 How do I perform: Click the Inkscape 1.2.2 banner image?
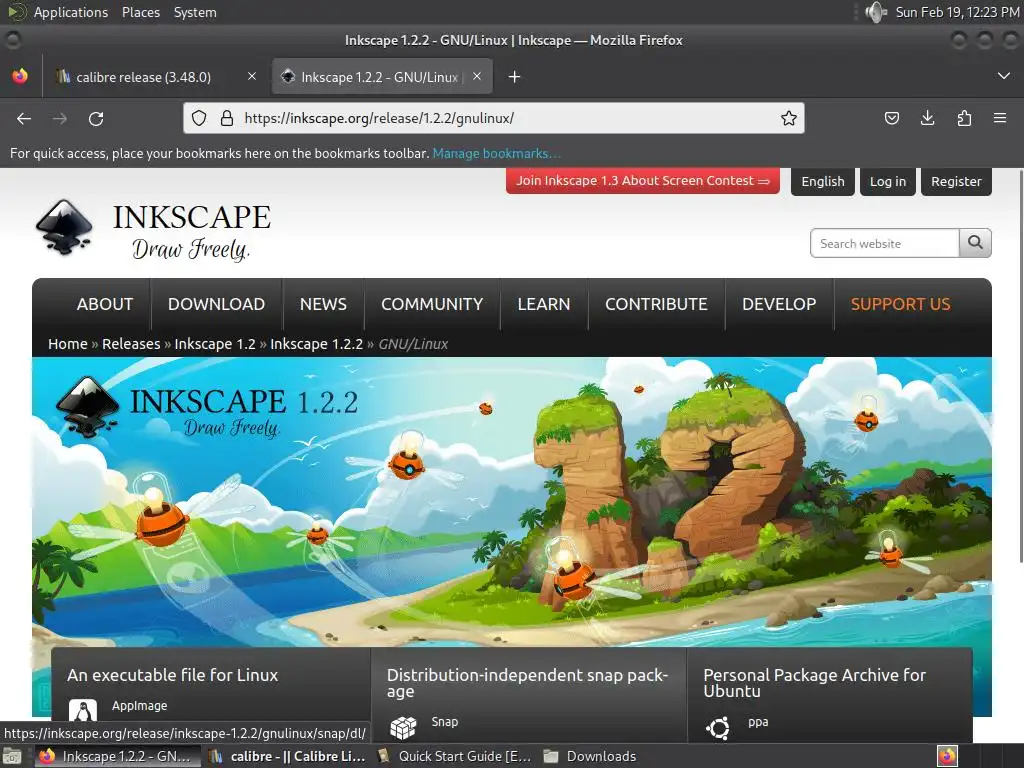pyautogui.click(x=512, y=502)
